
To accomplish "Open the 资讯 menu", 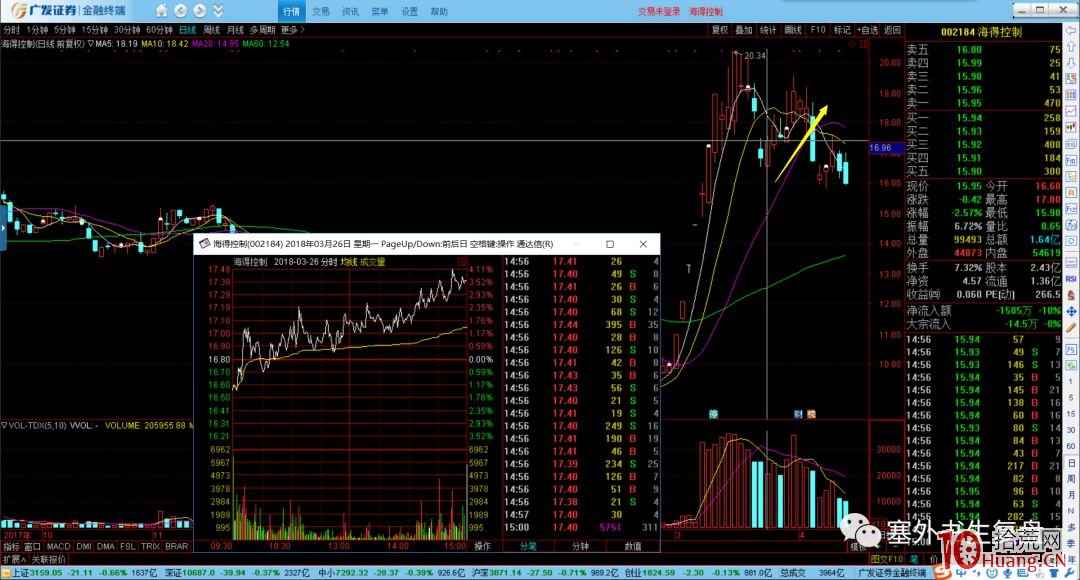I will tap(351, 12).
